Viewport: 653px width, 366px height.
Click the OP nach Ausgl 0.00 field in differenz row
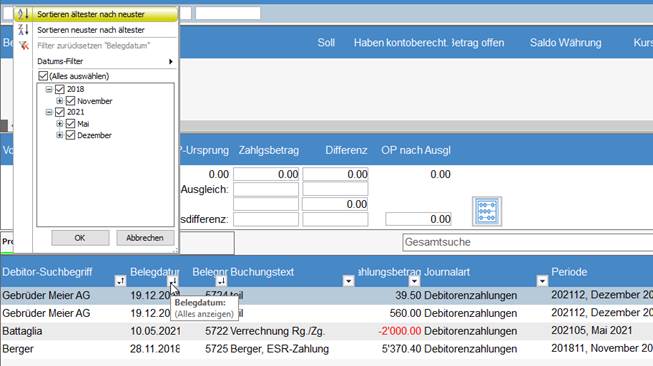tap(418, 219)
